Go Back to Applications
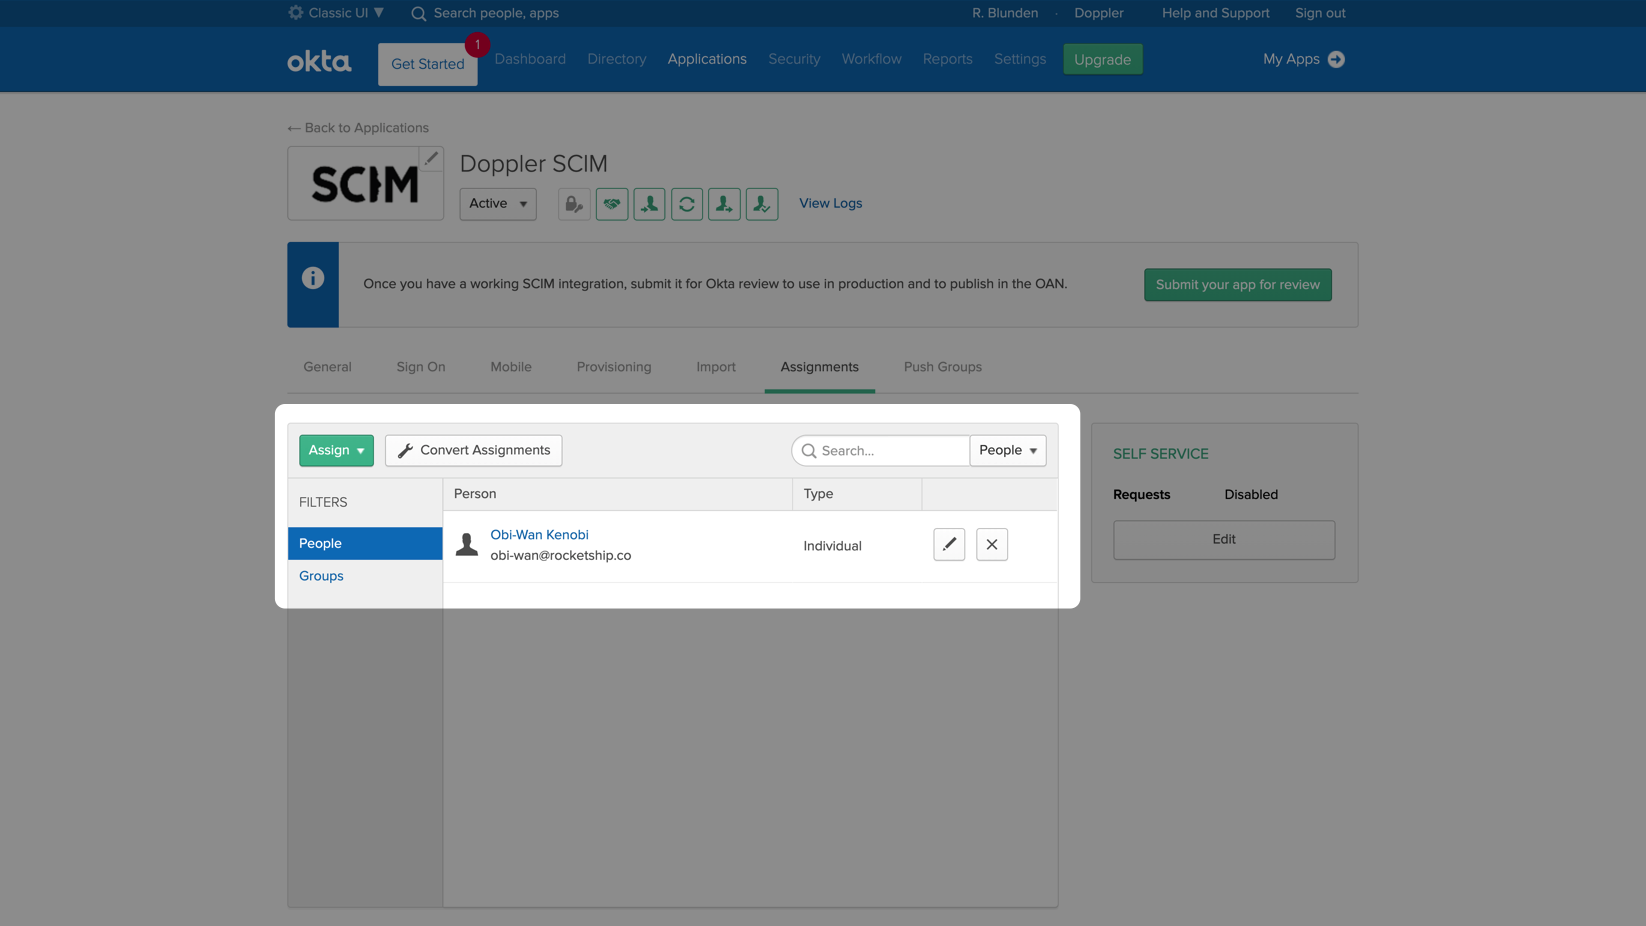 [358, 128]
